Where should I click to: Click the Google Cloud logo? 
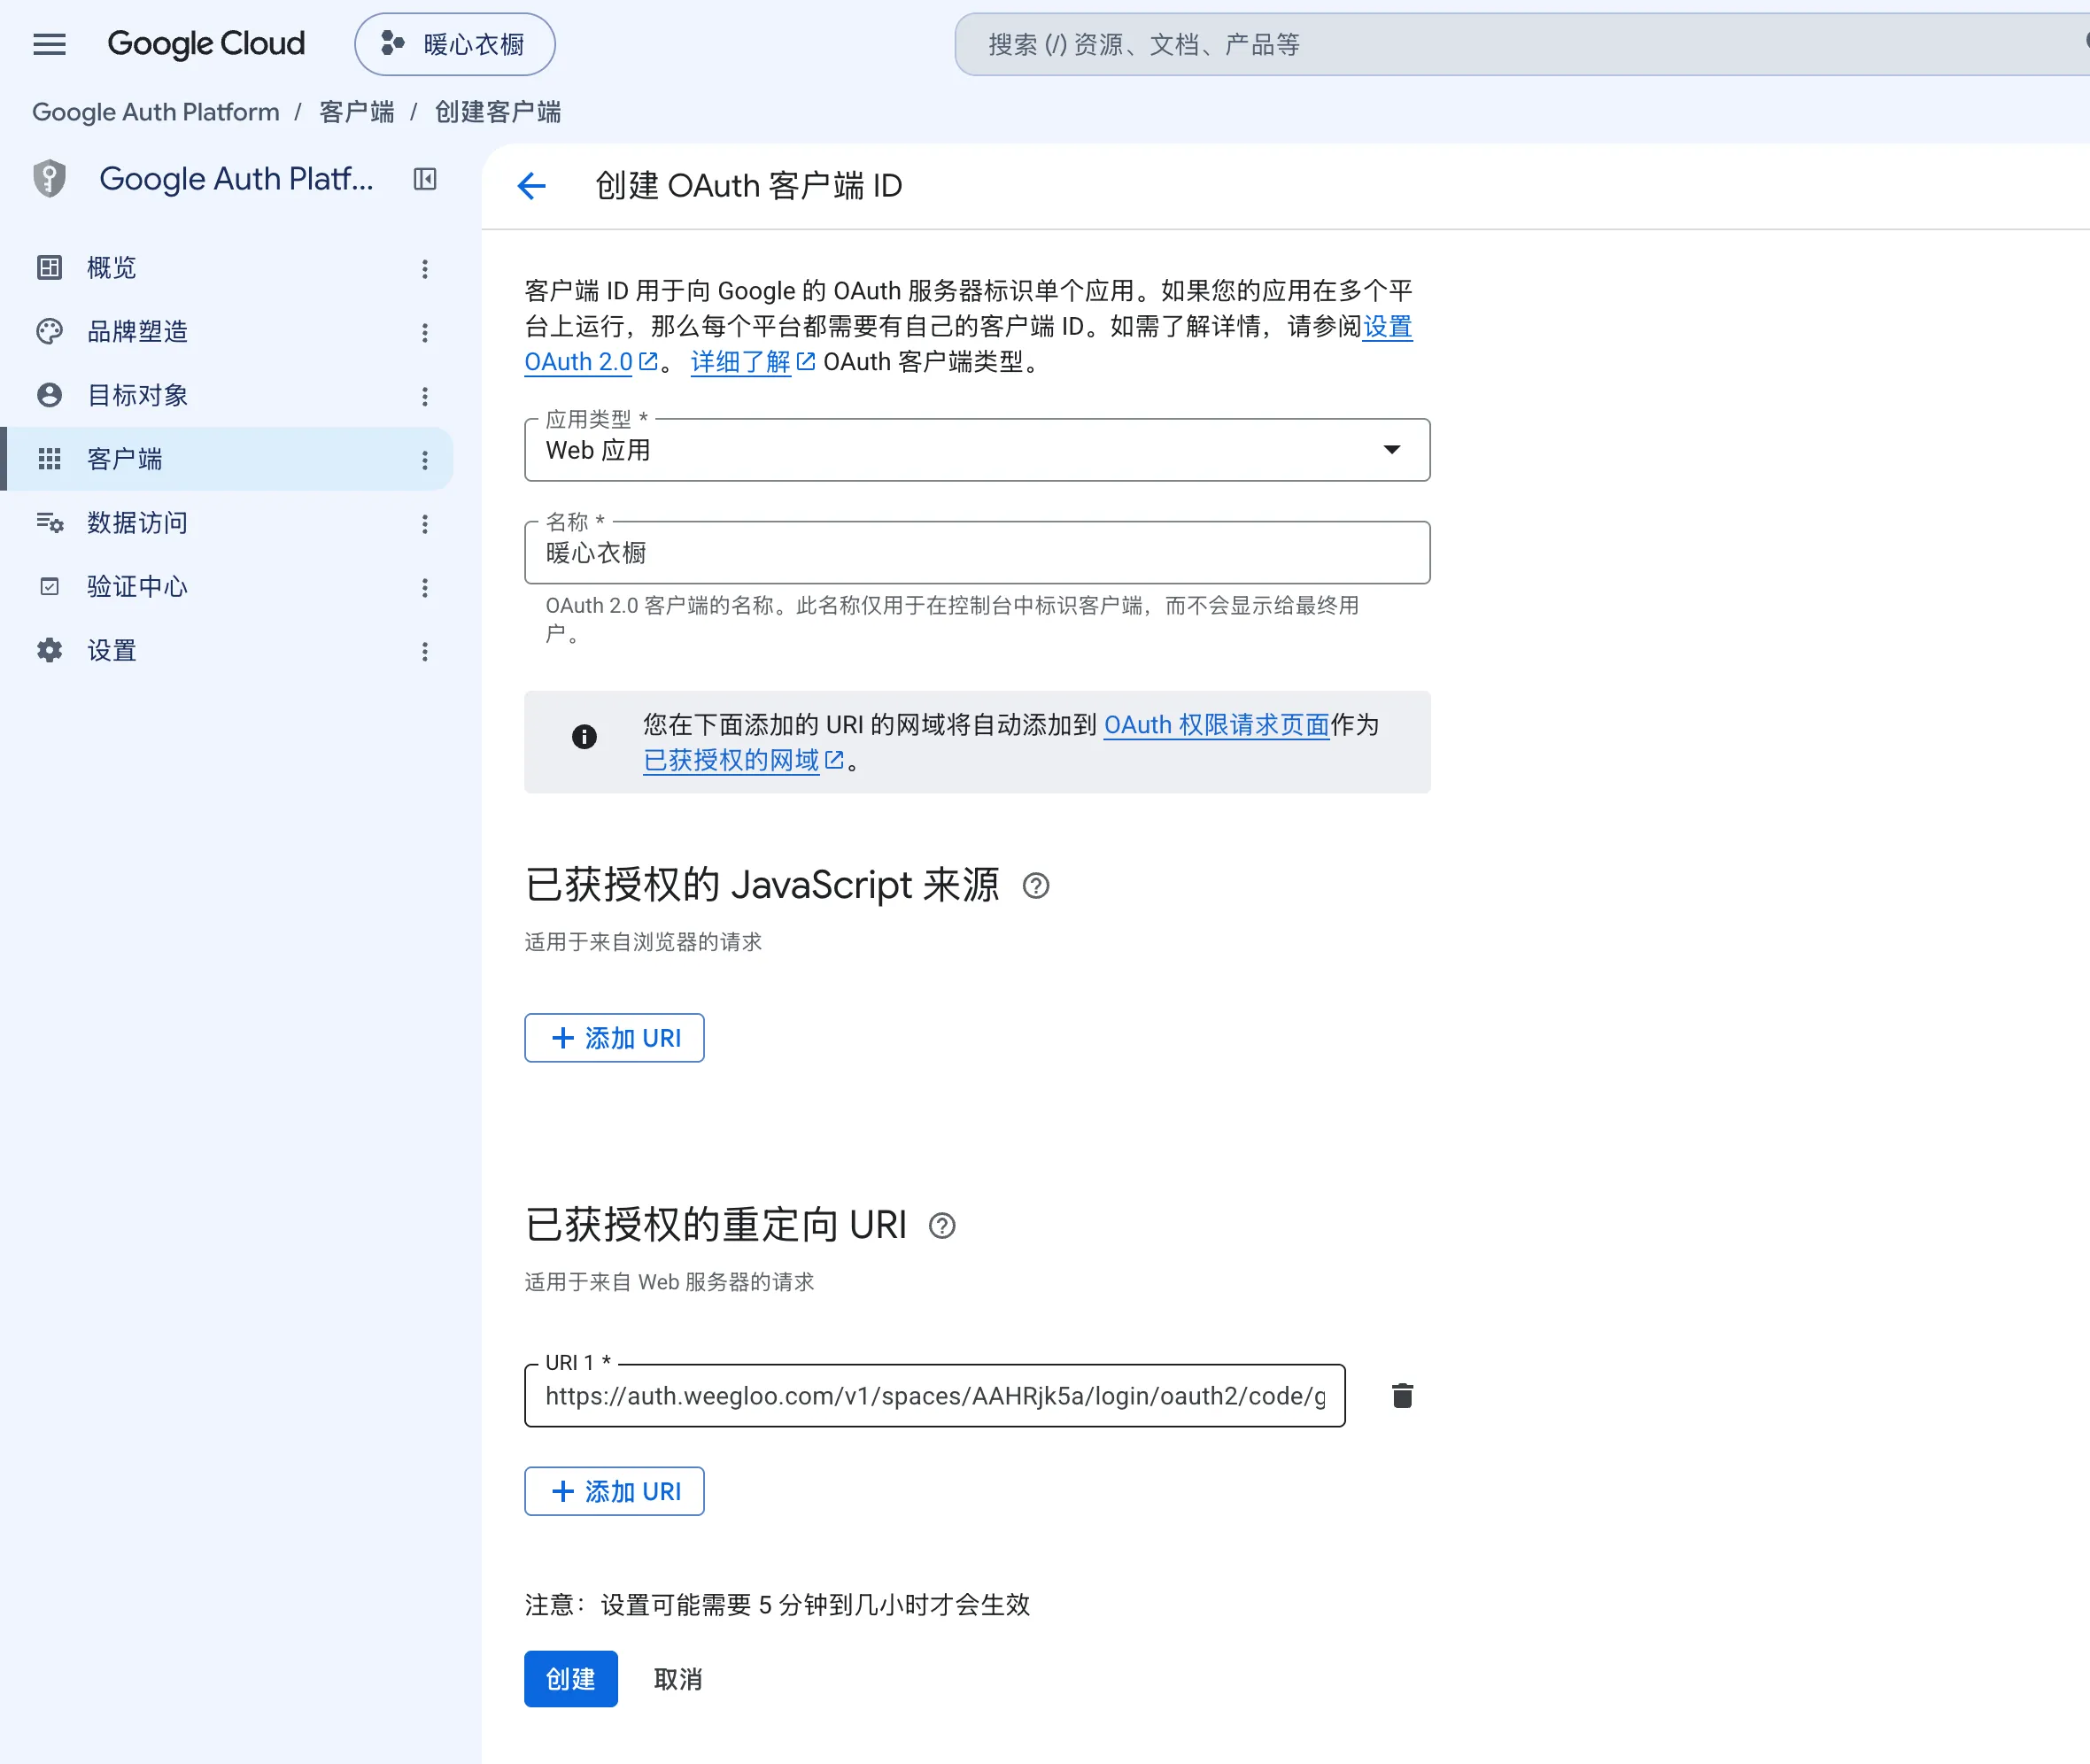coord(206,44)
